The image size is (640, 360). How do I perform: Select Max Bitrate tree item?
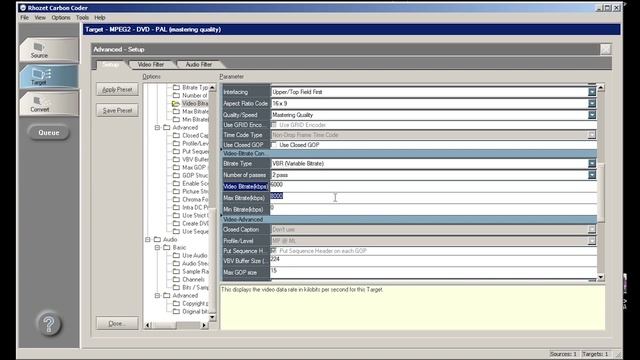coord(195,111)
